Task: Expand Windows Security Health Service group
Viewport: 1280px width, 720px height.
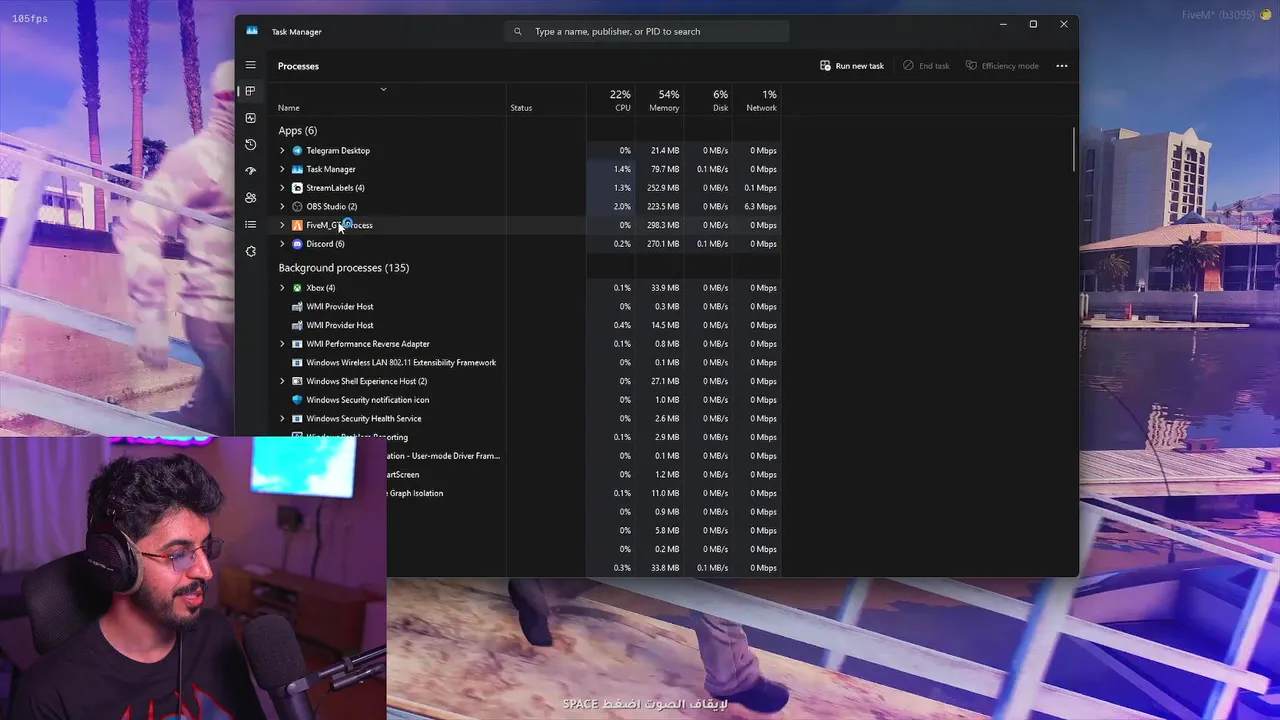Action: pos(282,418)
